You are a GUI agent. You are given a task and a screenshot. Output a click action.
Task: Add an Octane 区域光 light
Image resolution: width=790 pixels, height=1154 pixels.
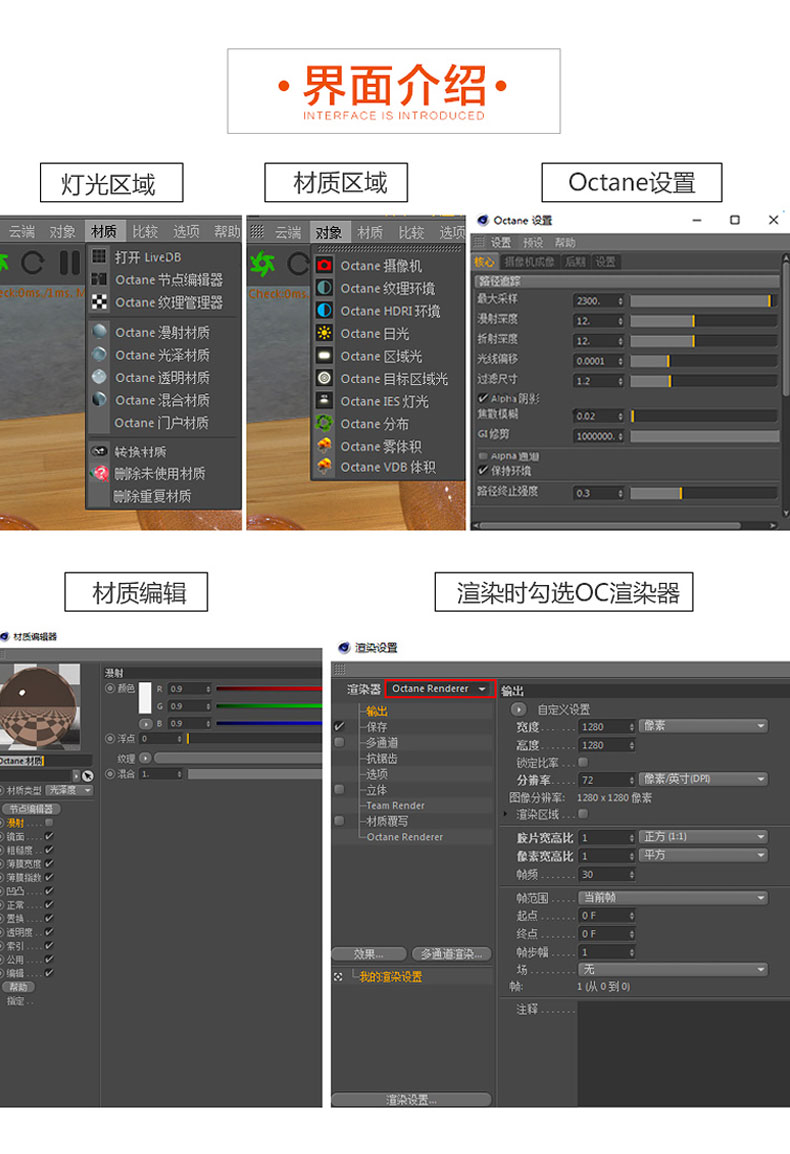[381, 356]
